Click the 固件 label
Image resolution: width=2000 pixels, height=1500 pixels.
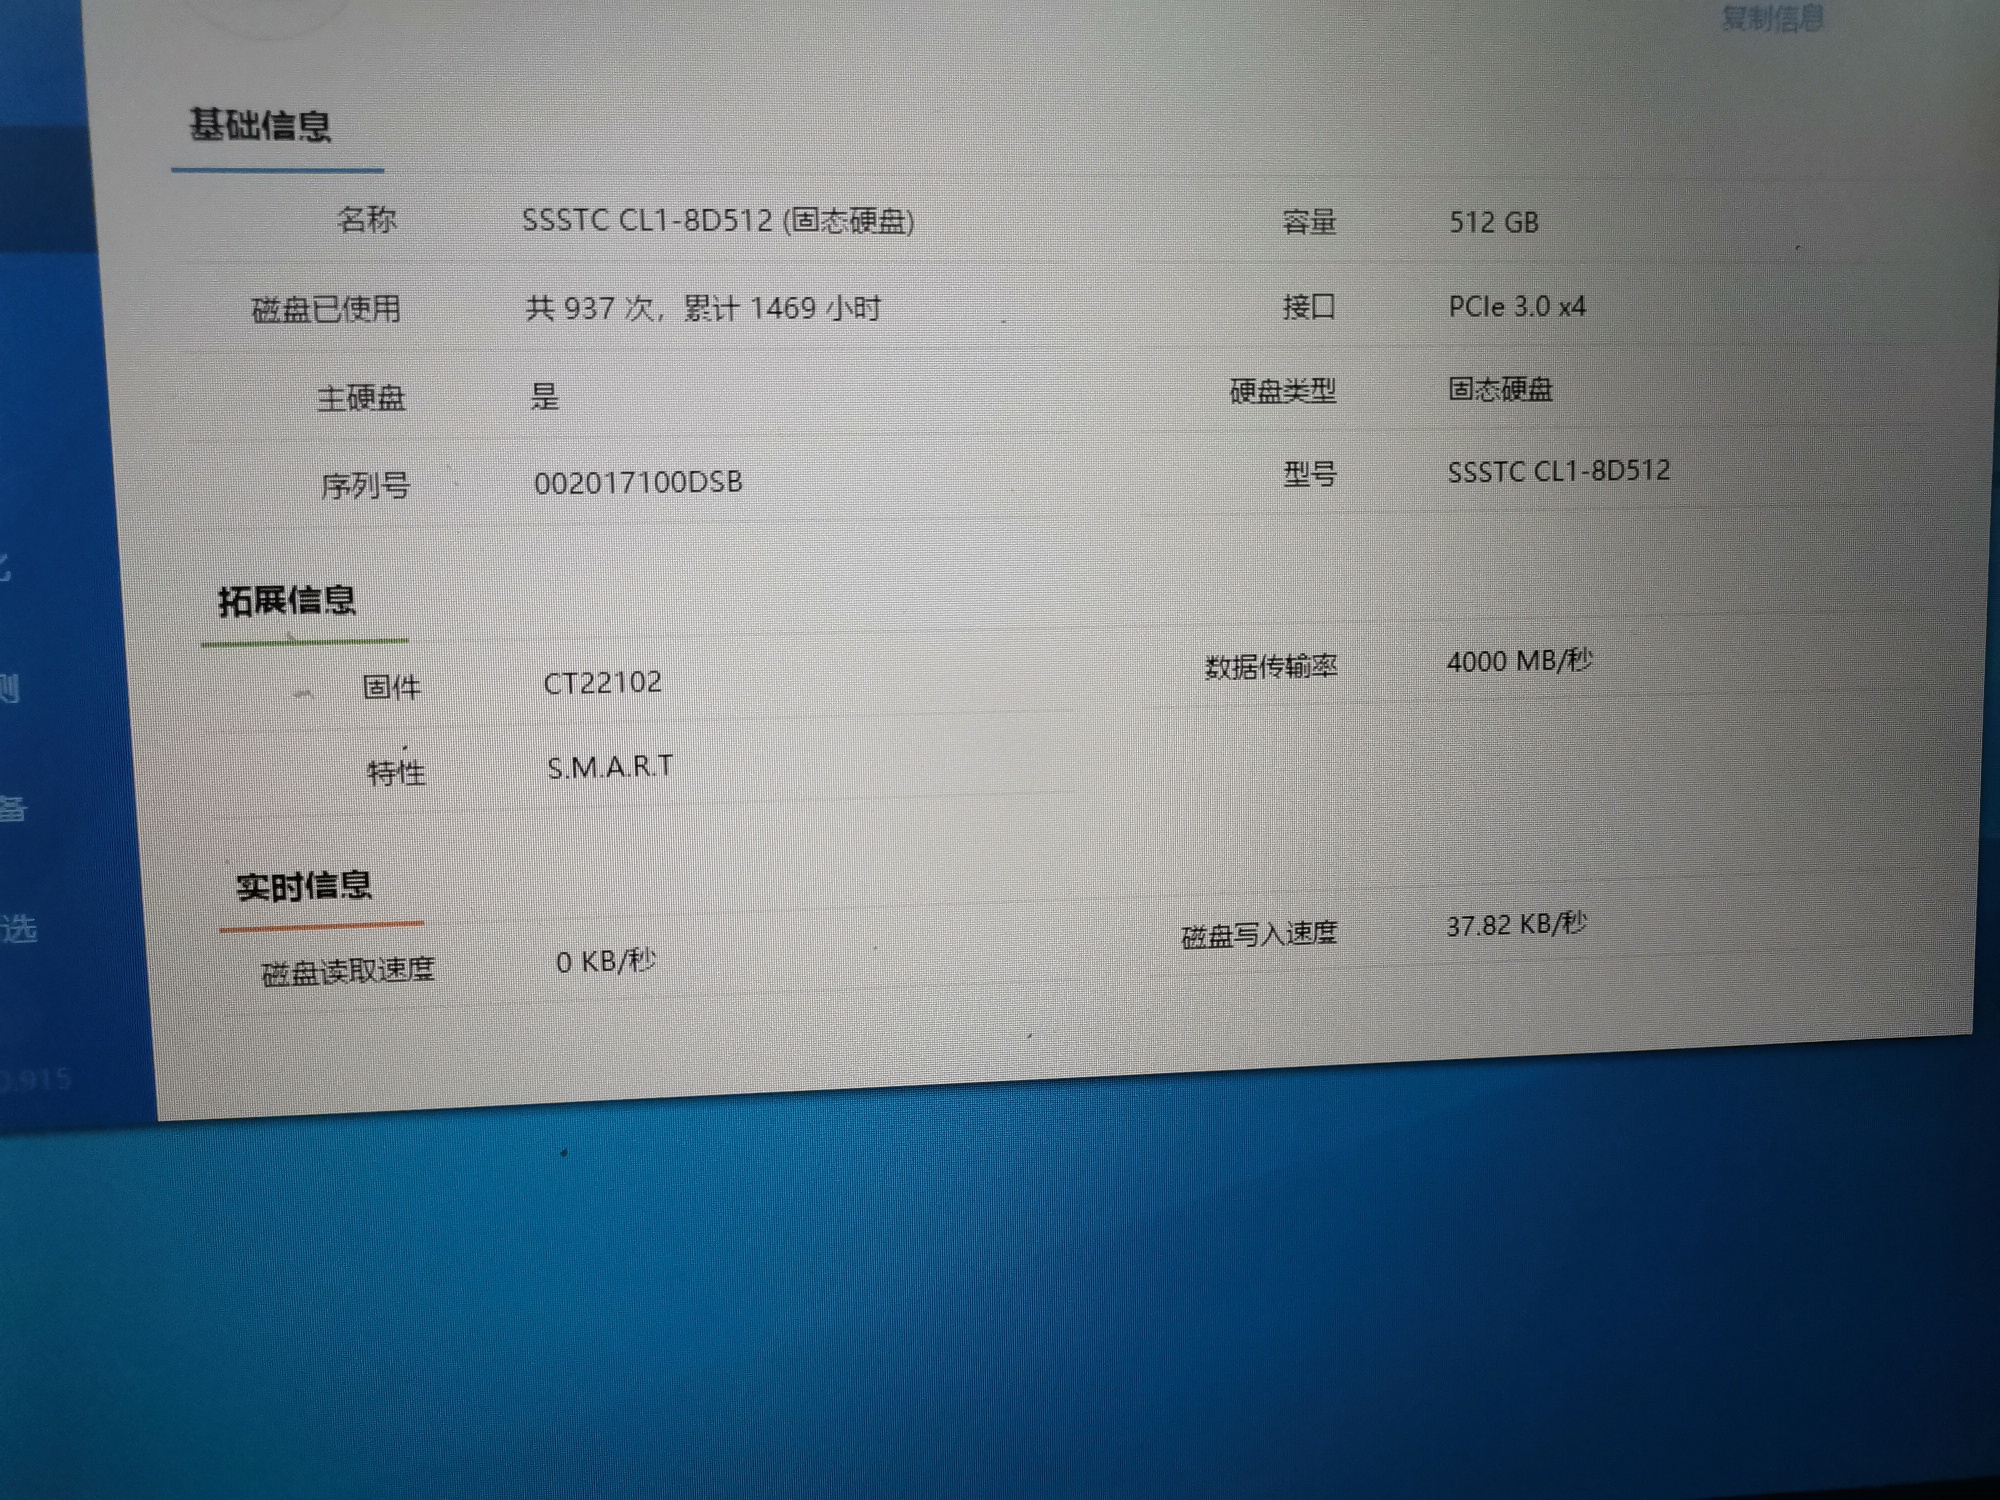coord(391,687)
